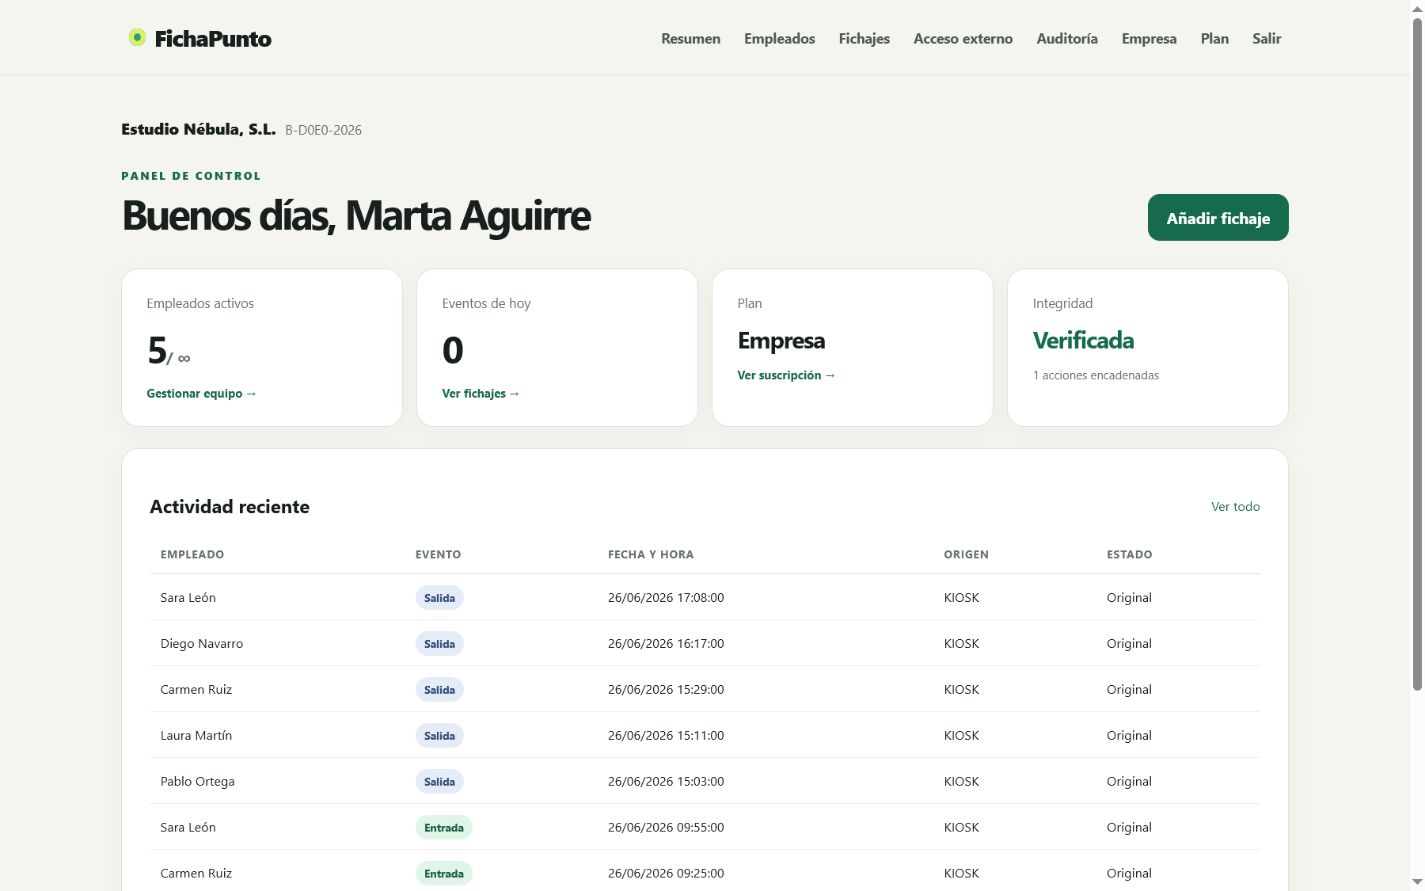Click KIOSK origin in Laura Martín row
Image resolution: width=1425 pixels, height=891 pixels.
pyautogui.click(x=961, y=736)
